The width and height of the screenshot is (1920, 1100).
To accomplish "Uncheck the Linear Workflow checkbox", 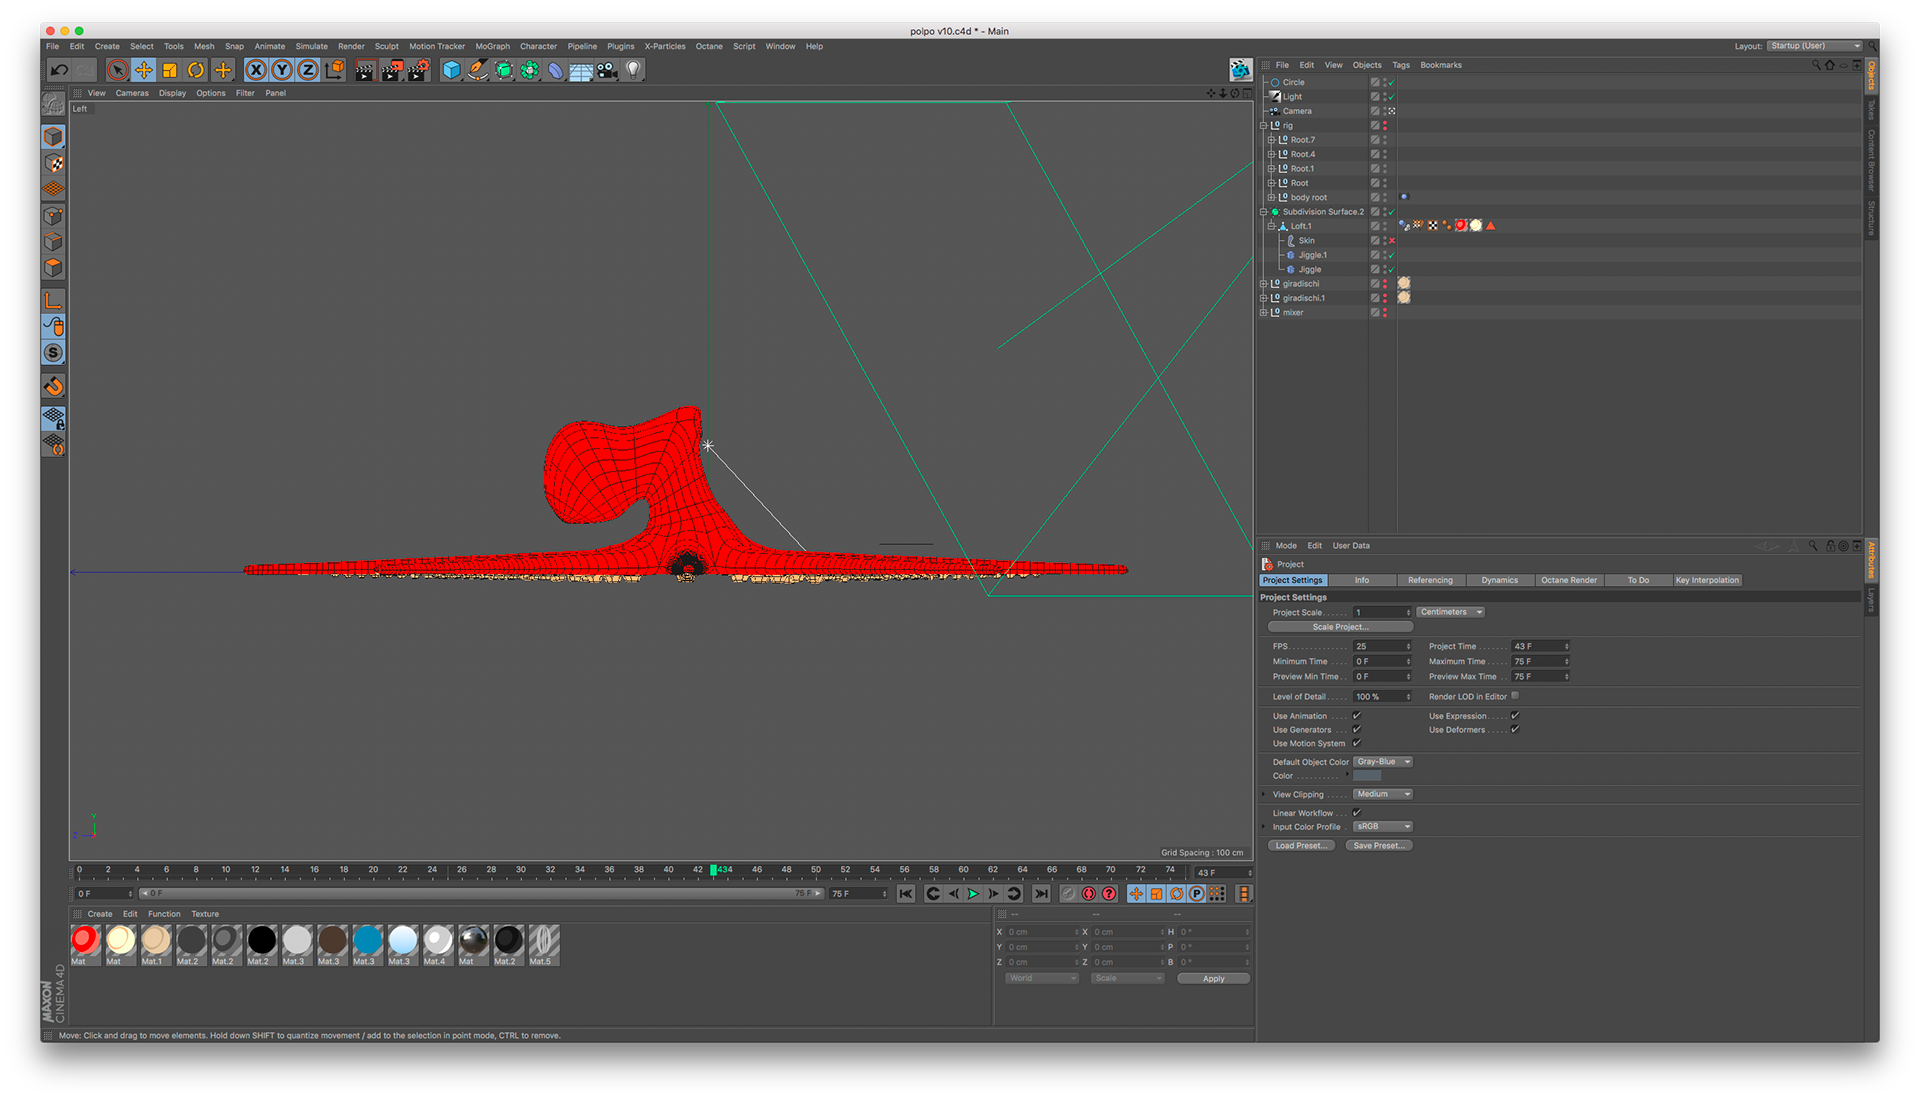I will pos(1357,813).
